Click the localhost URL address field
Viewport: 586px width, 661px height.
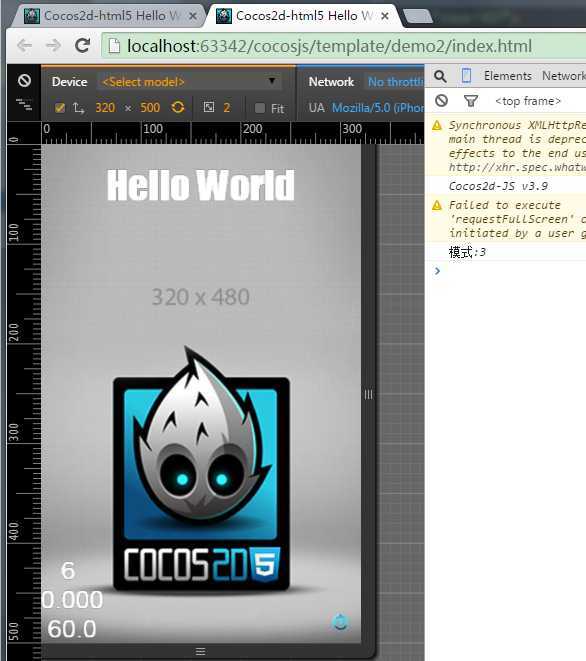pyautogui.click(x=343, y=46)
